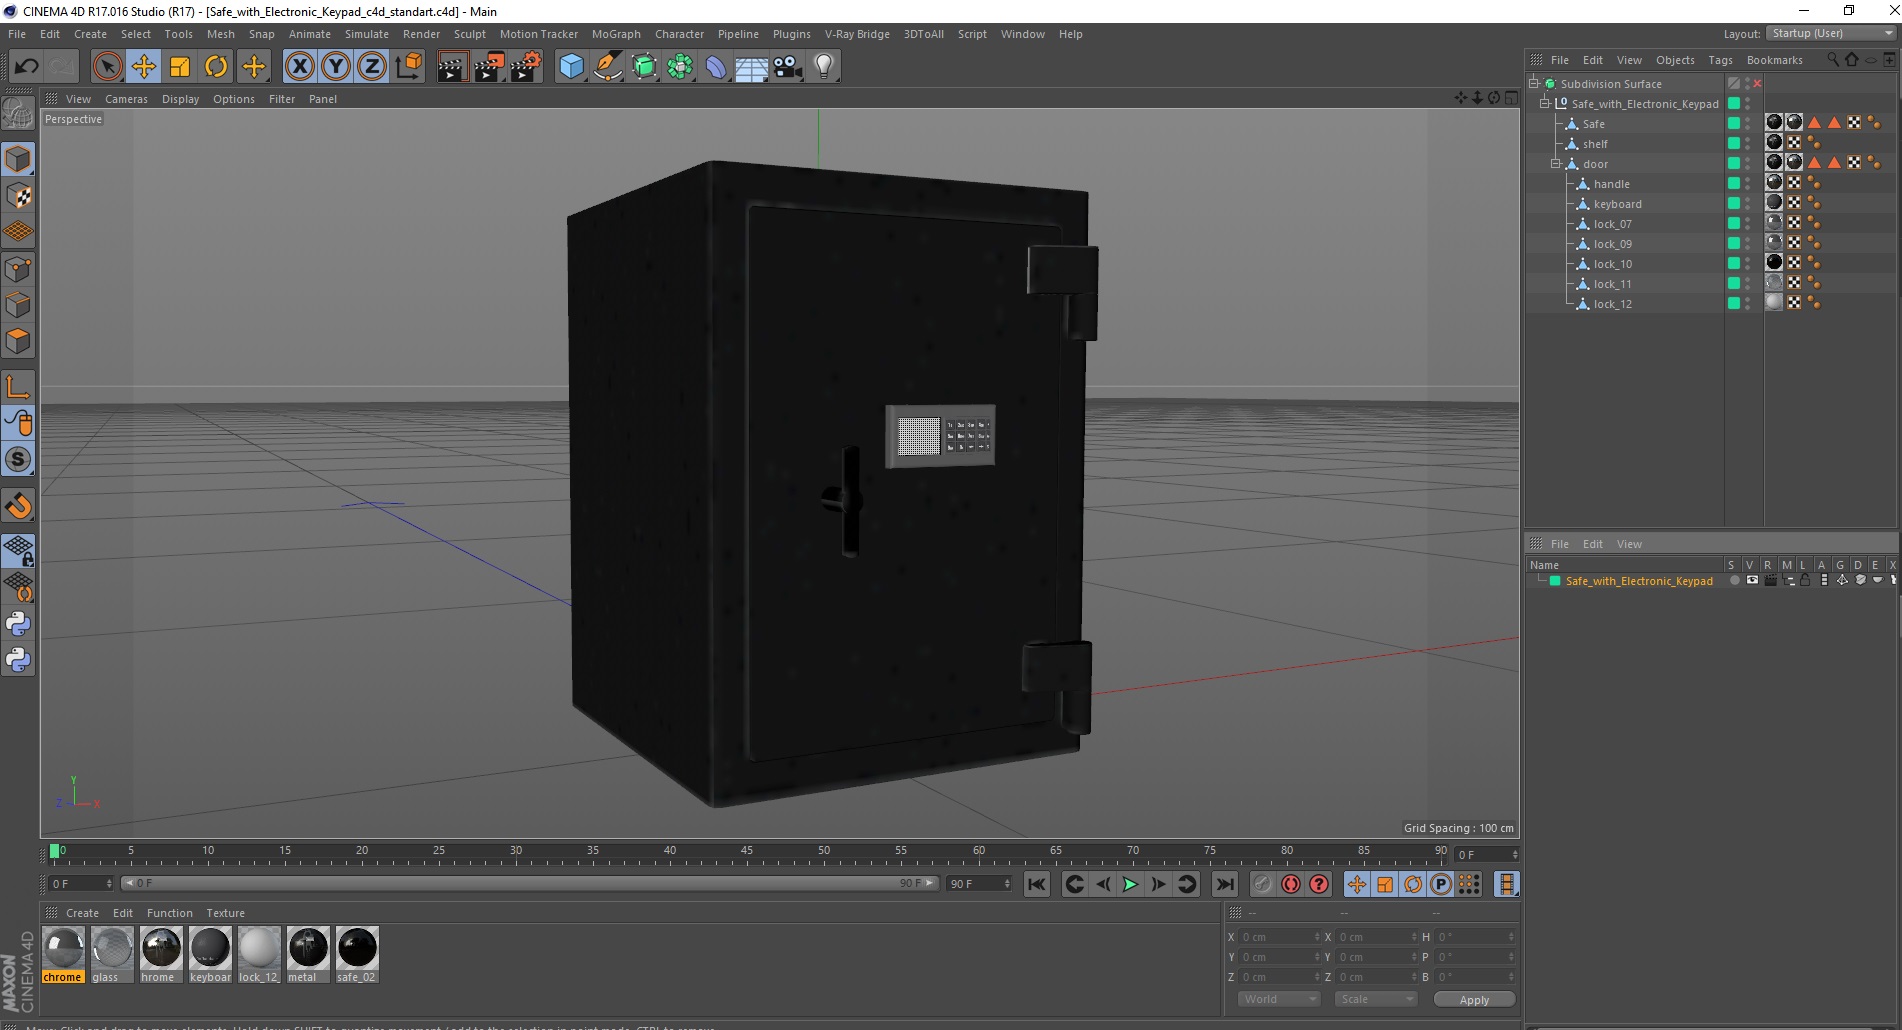Open the Layout Startup dropdown
Viewport: 1902px width, 1030px height.
(1831, 33)
